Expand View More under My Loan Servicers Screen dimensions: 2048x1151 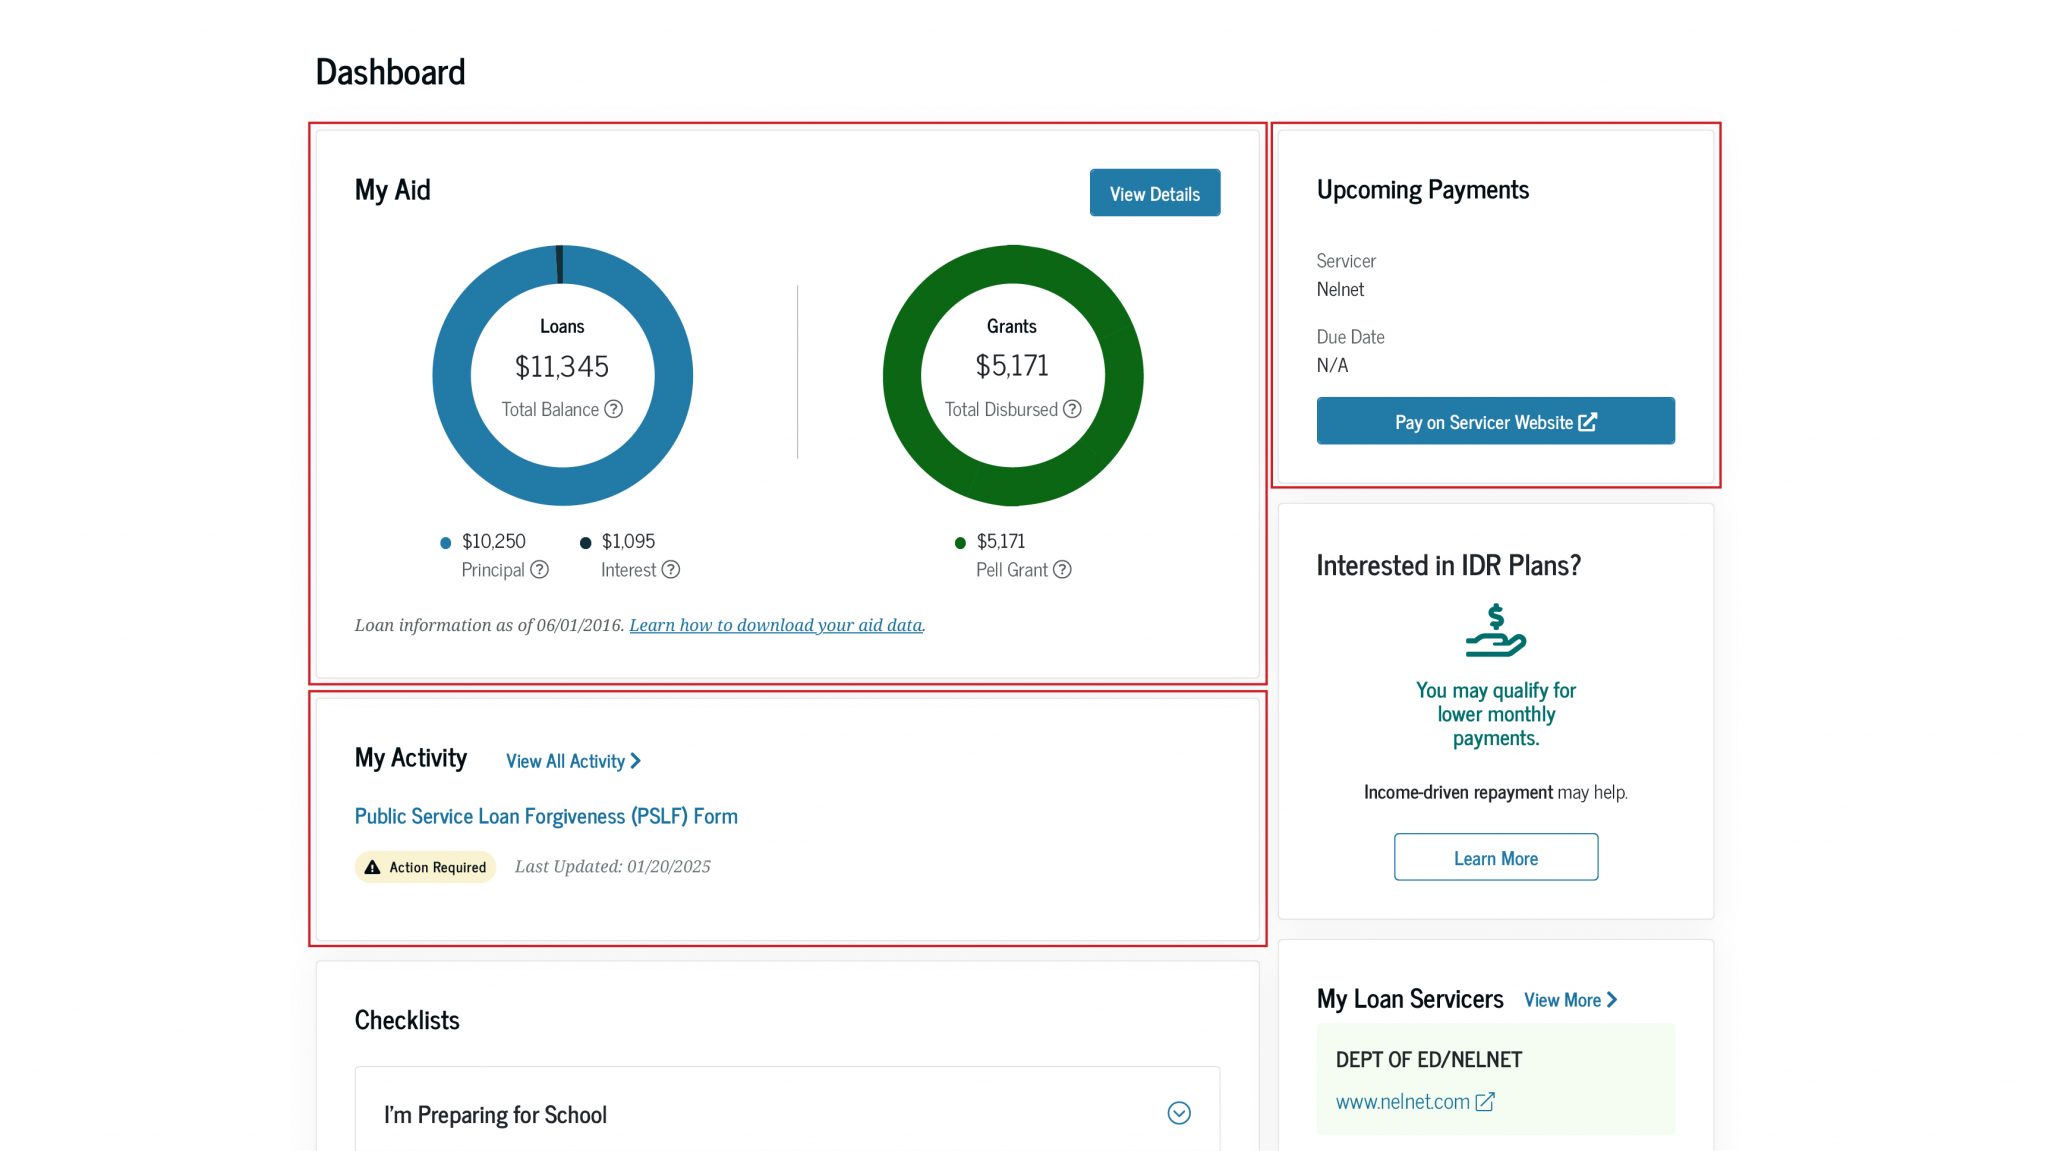[1569, 999]
